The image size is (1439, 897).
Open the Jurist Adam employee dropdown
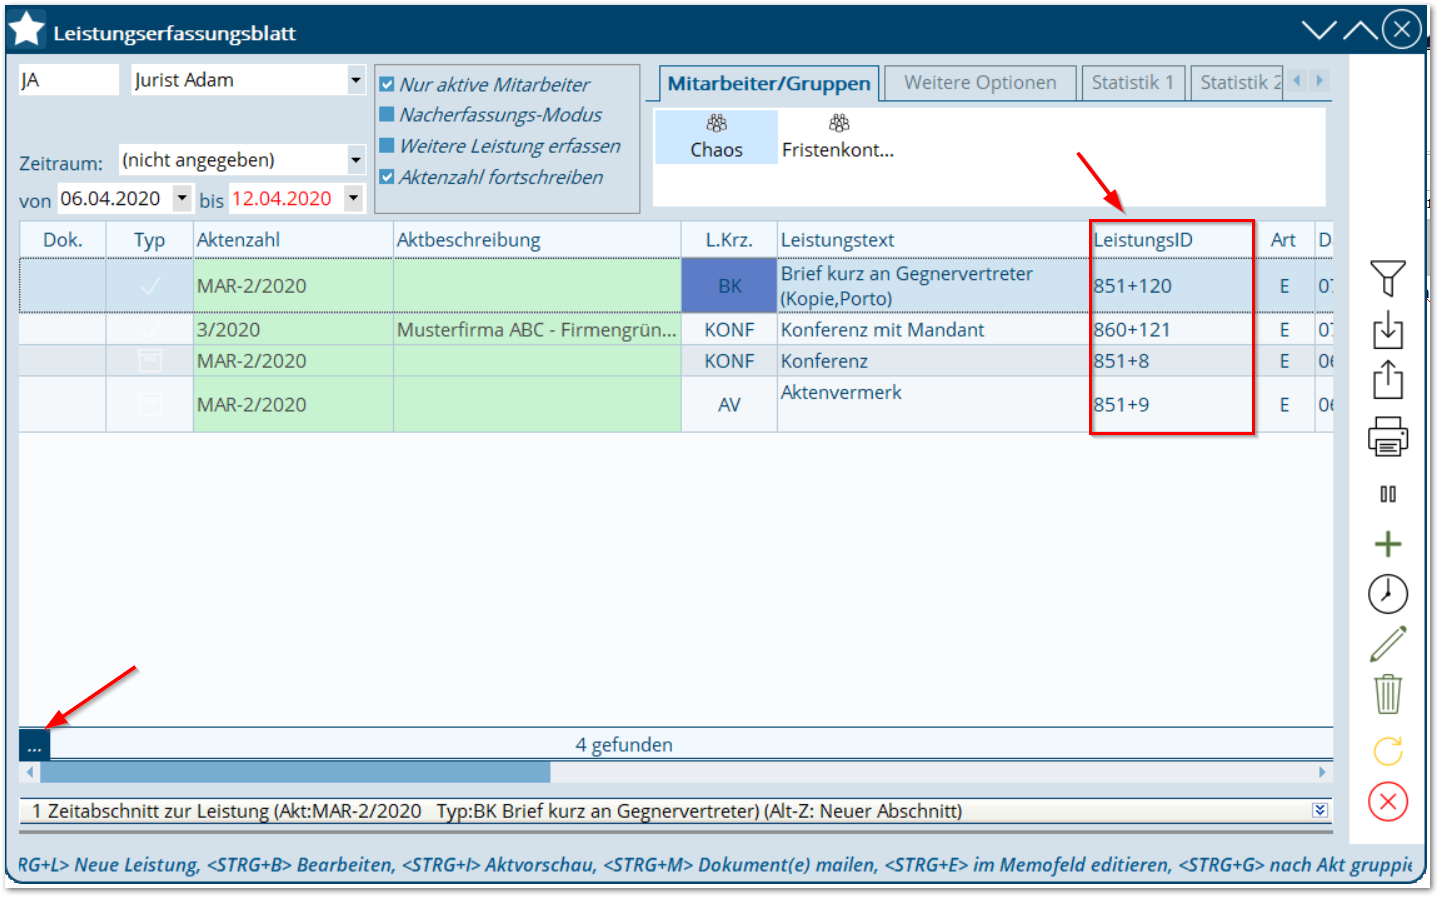[355, 80]
